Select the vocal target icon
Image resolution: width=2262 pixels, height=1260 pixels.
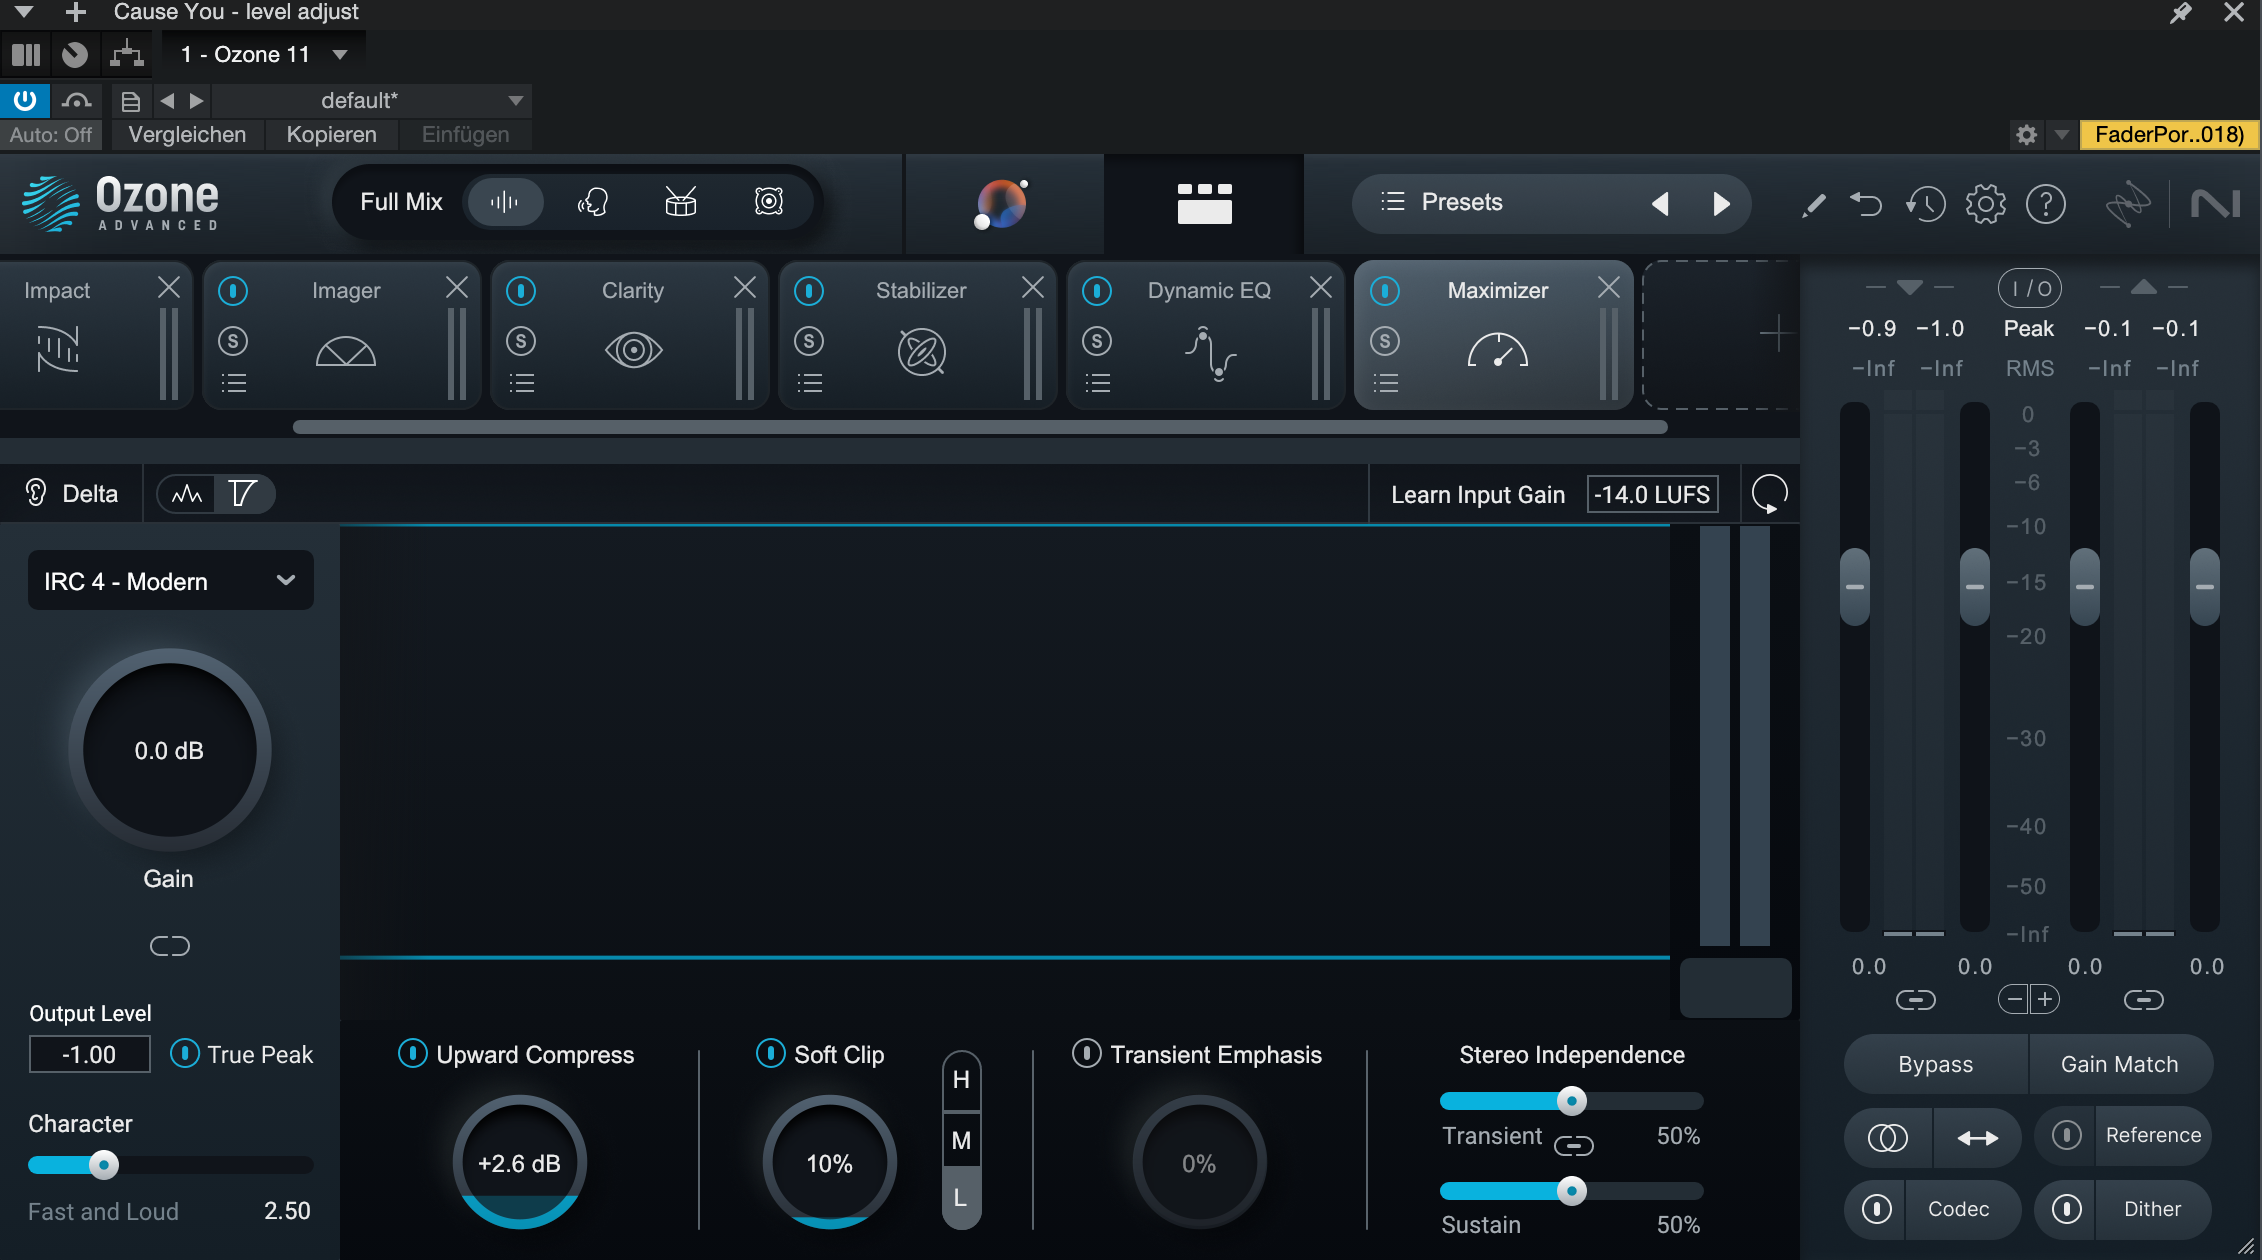coord(592,202)
